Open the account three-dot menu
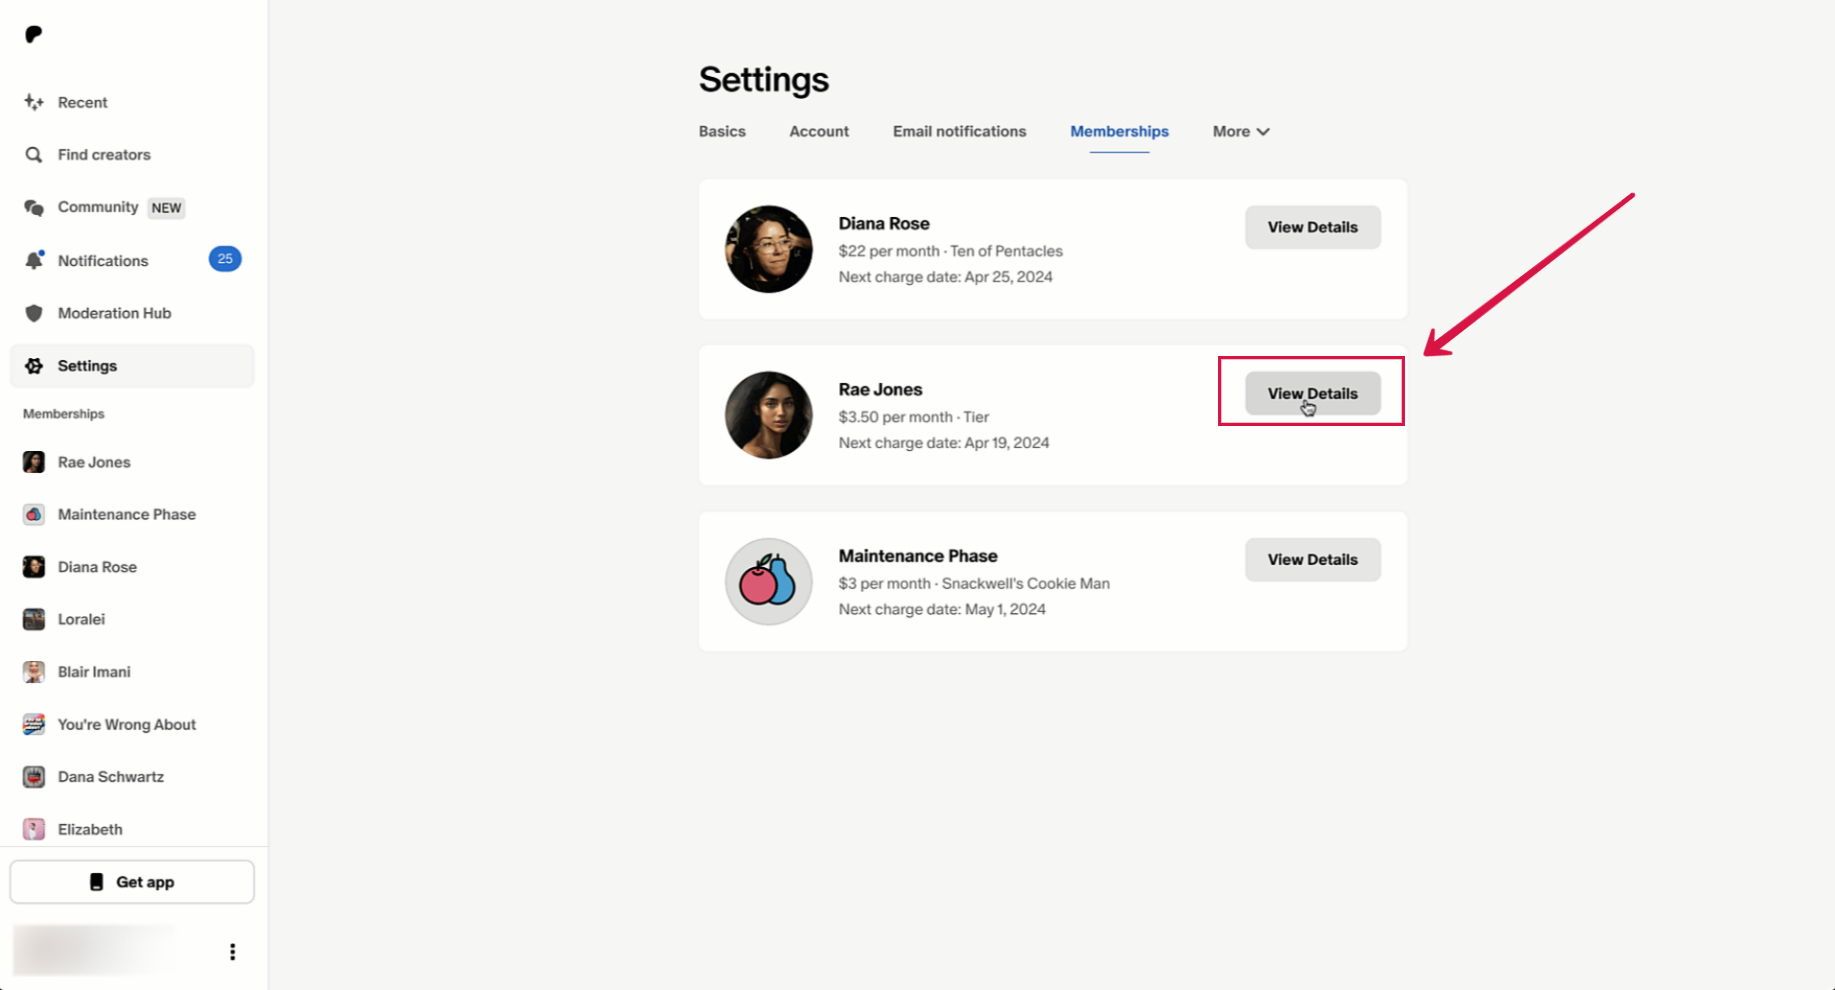The width and height of the screenshot is (1835, 990). (232, 951)
